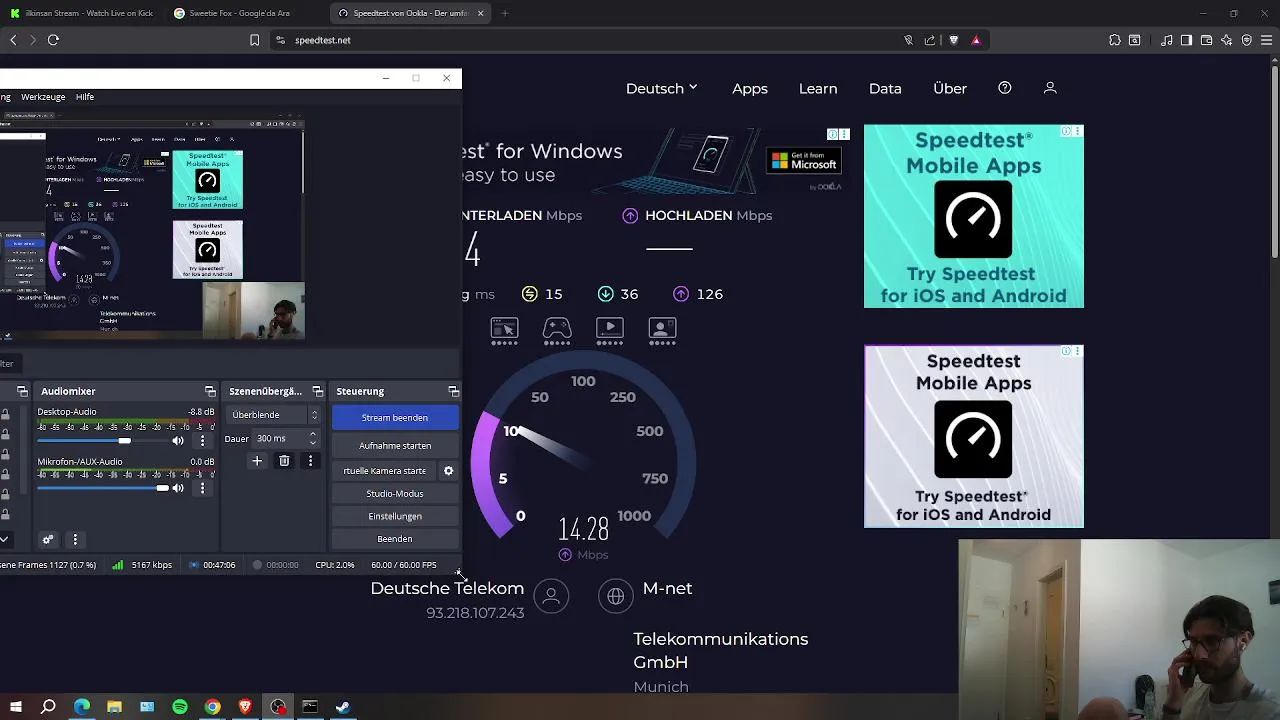
Task: Open a new browser tab
Action: [505, 13]
